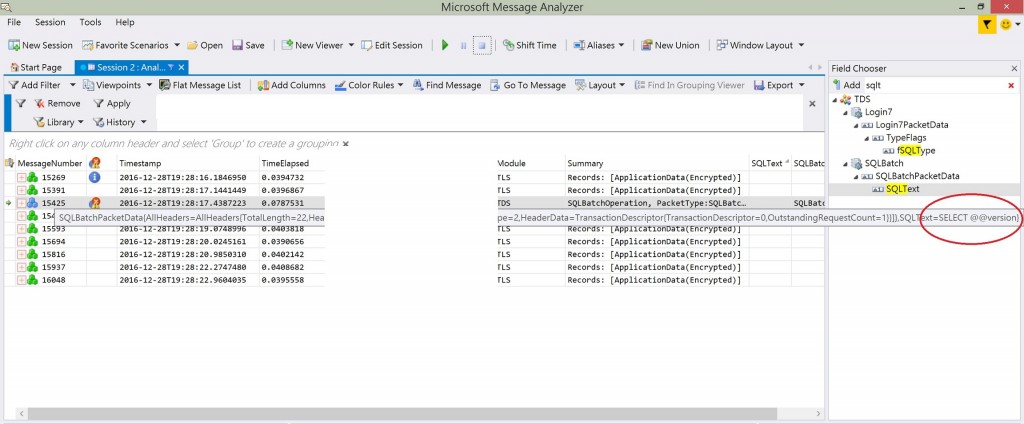The width and height of the screenshot is (1024, 424).
Task: Click Go To Message button
Action: pyautogui.click(x=528, y=85)
